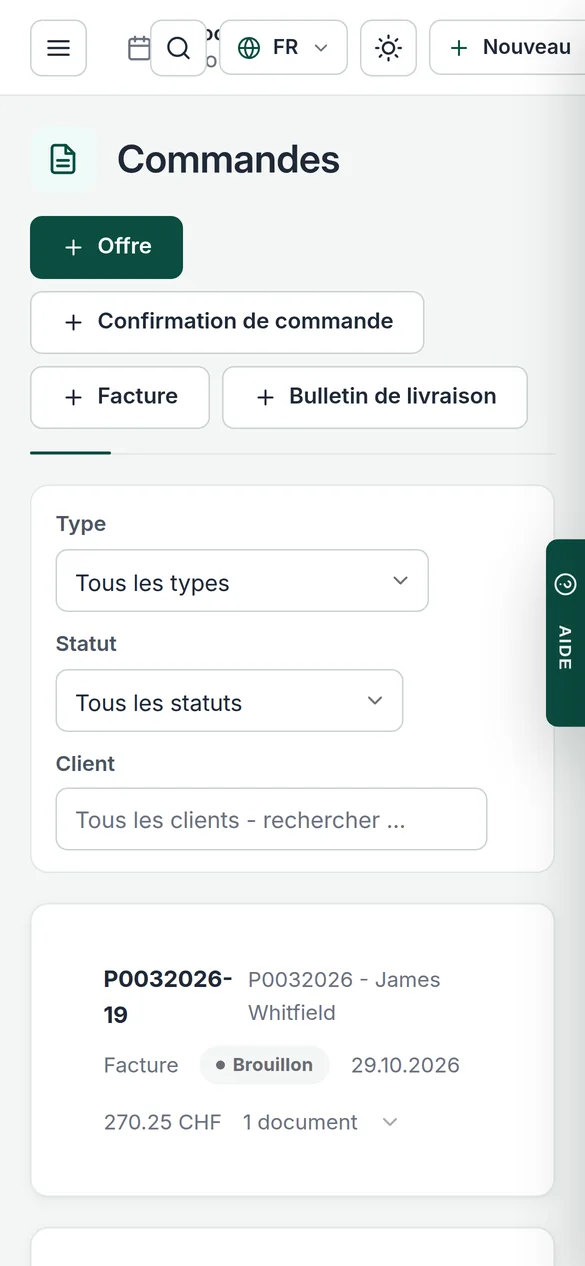The image size is (585, 1266).
Task: Click the Nouveau button
Action: coord(510,48)
